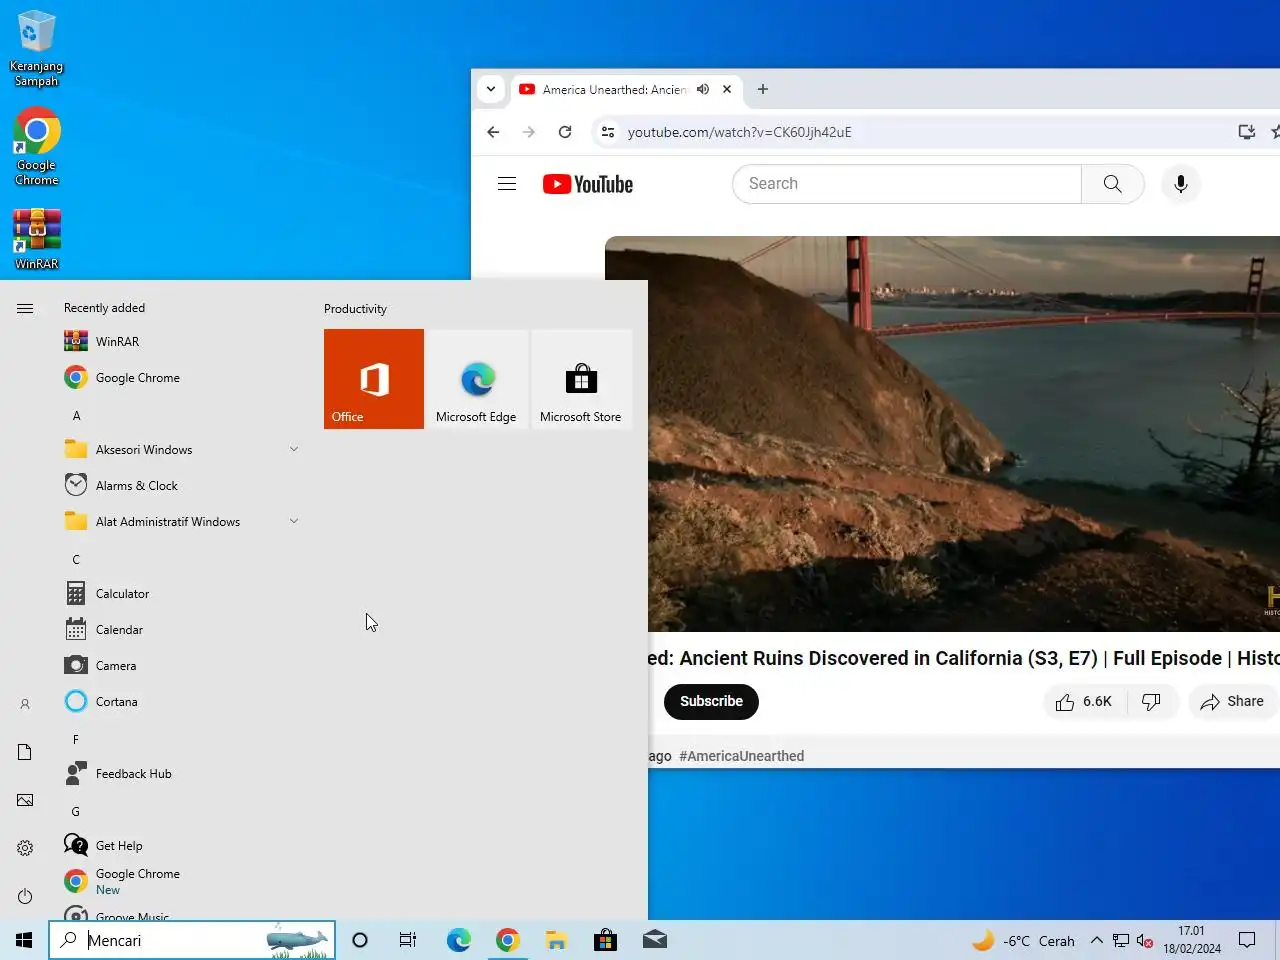The width and height of the screenshot is (1280, 960).
Task: Open notification center icon
Action: point(1247,940)
